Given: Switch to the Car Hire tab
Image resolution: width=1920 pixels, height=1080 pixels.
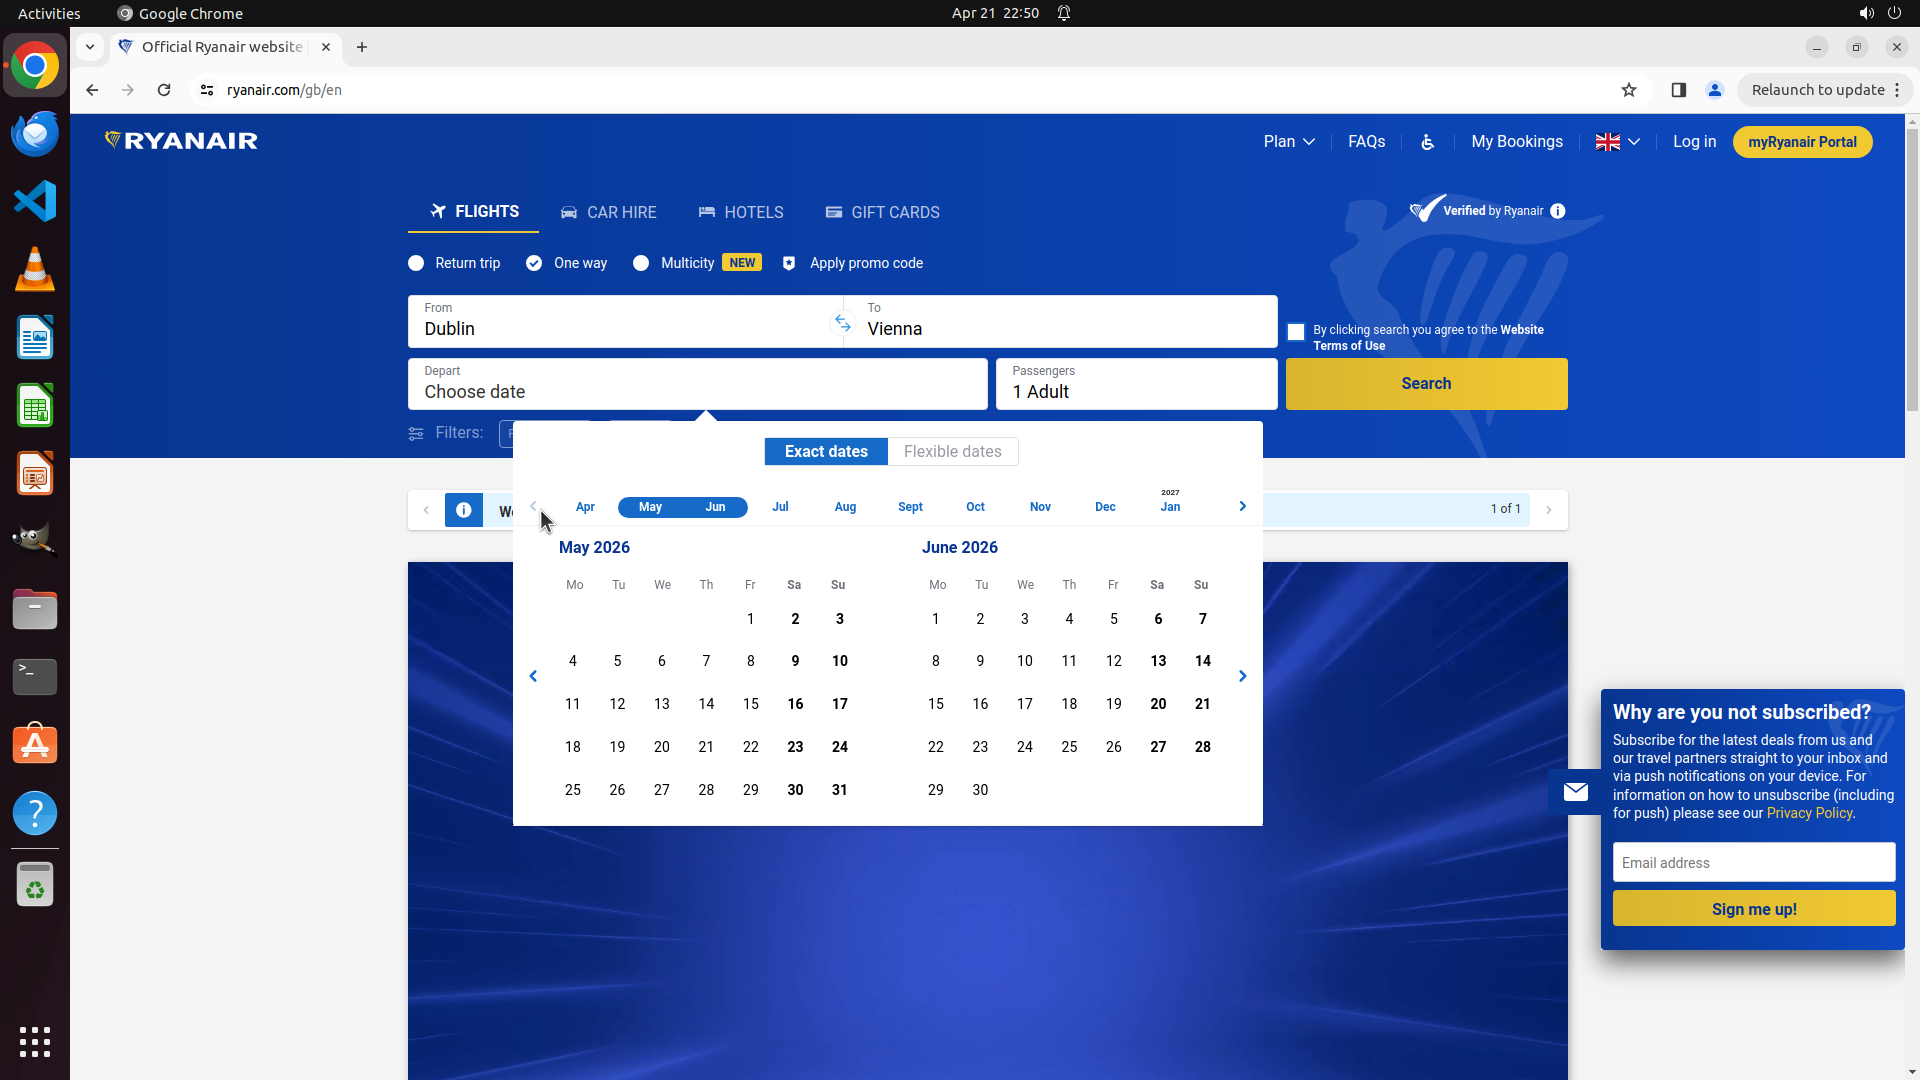Looking at the screenshot, I should point(608,212).
